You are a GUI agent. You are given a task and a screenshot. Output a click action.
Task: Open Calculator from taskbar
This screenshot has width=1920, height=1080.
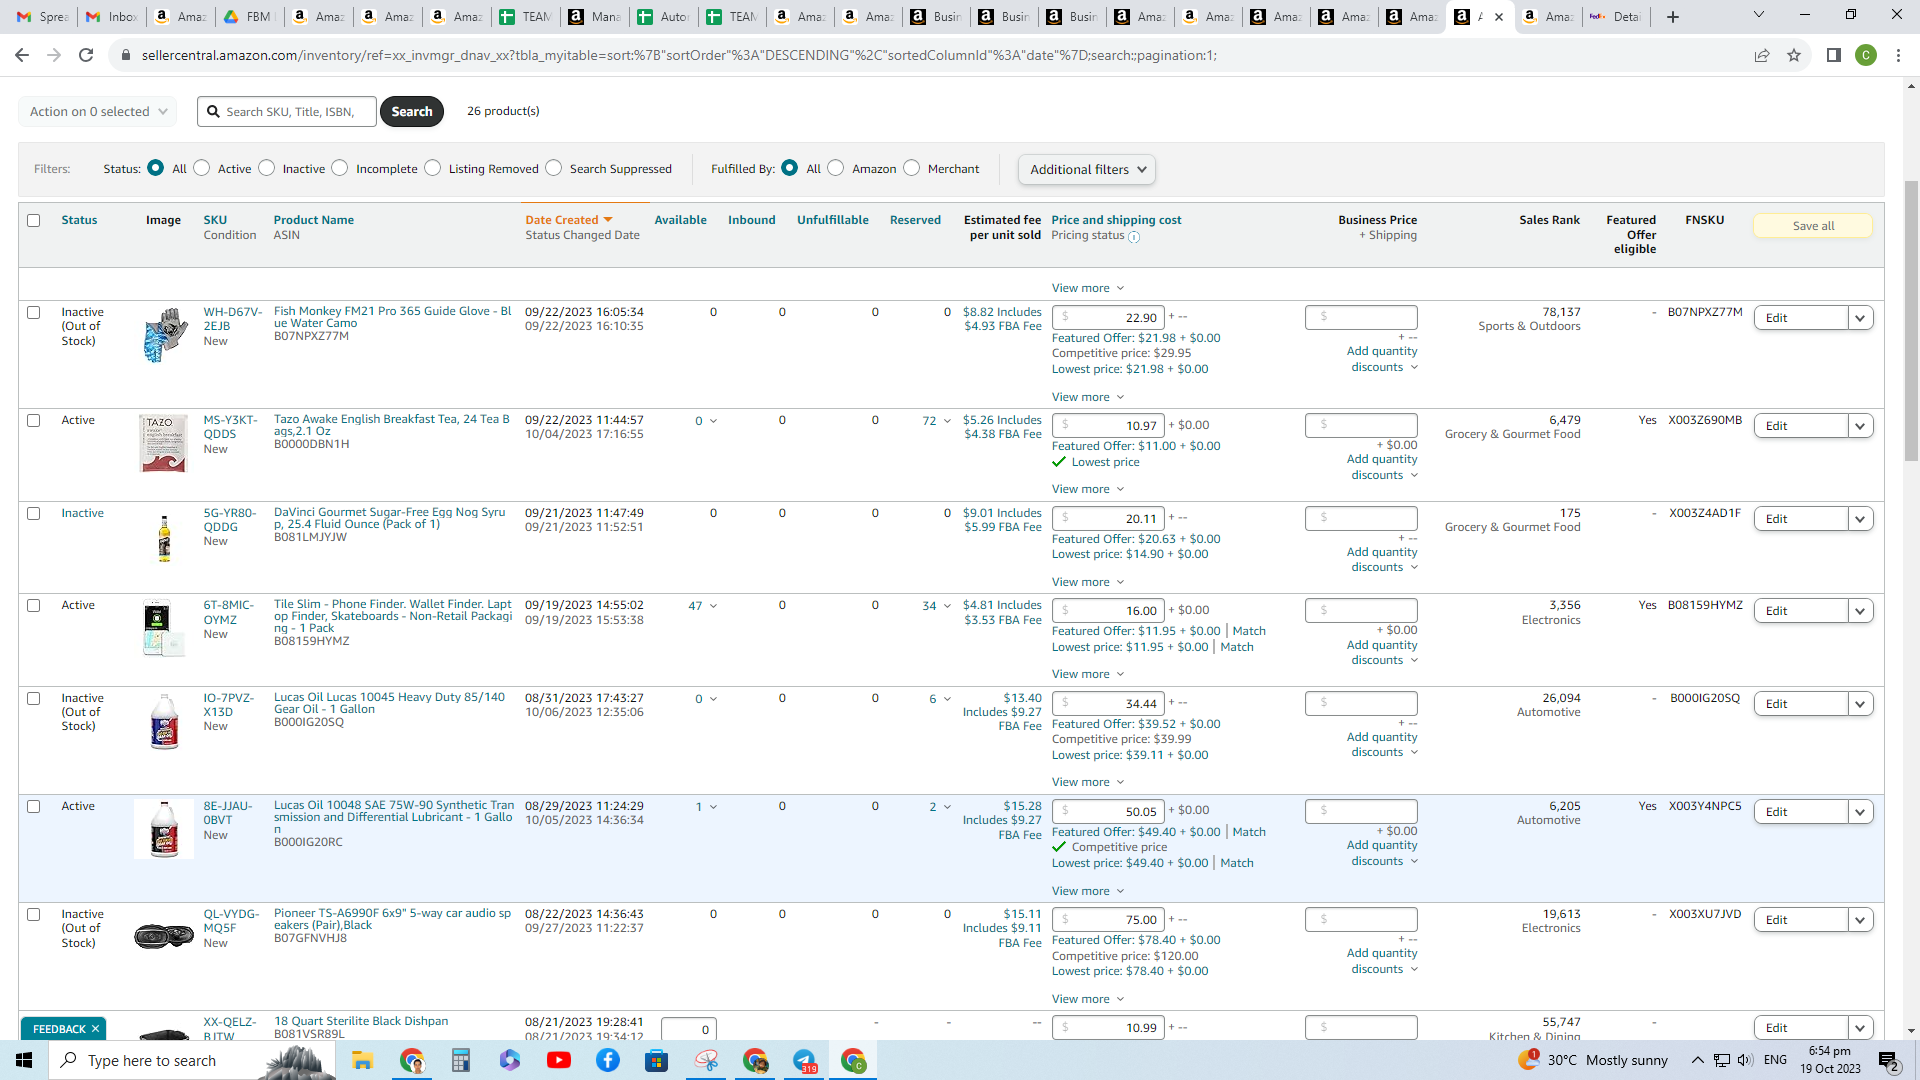pyautogui.click(x=460, y=1060)
